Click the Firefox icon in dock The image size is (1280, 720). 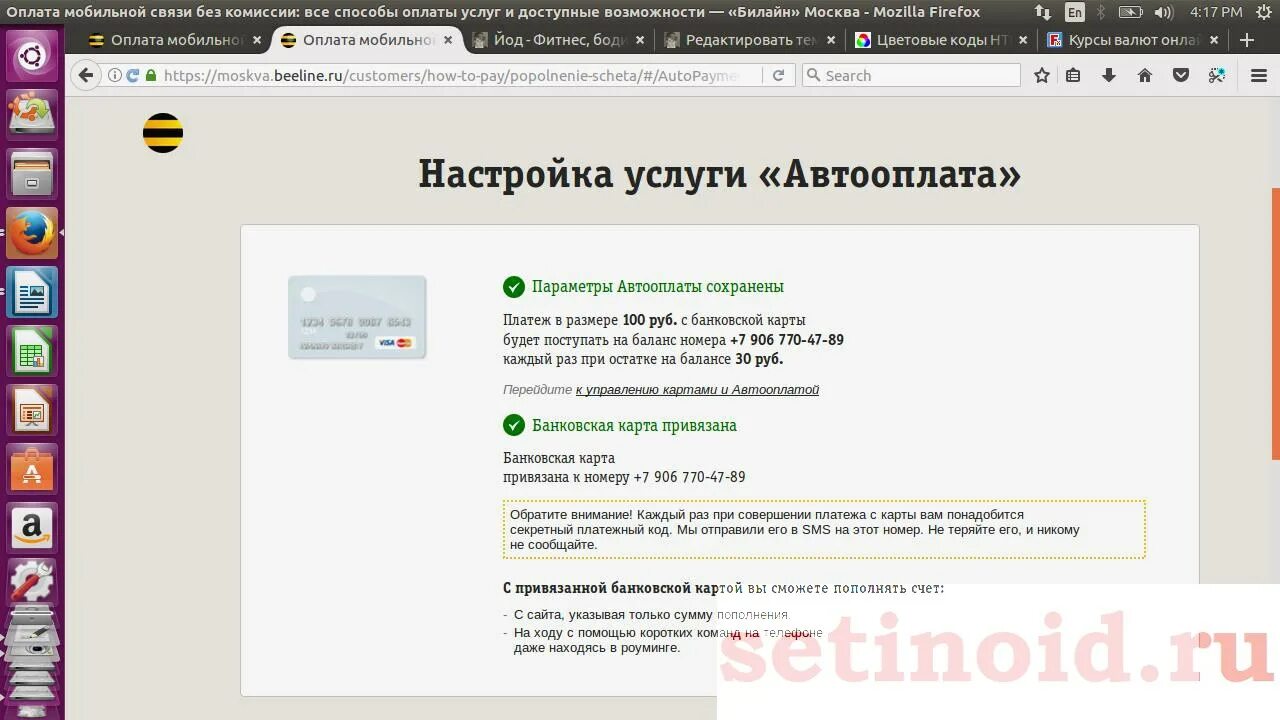32,233
